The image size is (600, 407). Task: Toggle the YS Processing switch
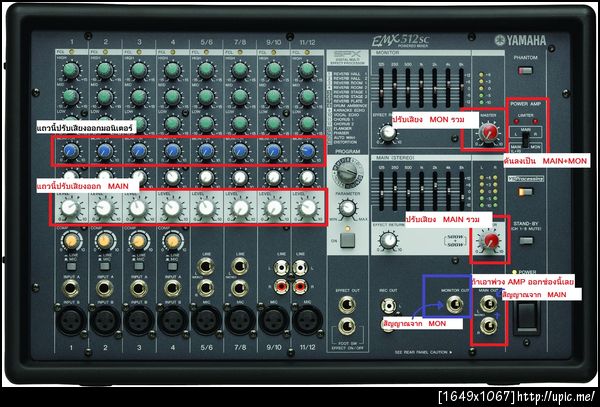(x=526, y=191)
